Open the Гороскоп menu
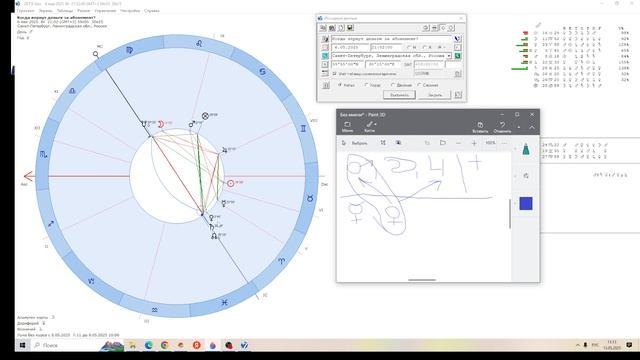 coord(26,11)
